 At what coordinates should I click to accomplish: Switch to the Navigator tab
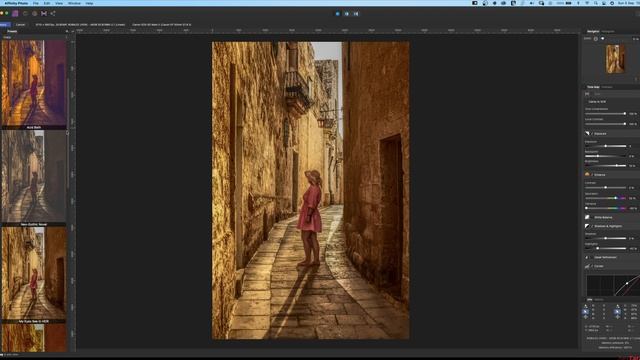click(593, 31)
